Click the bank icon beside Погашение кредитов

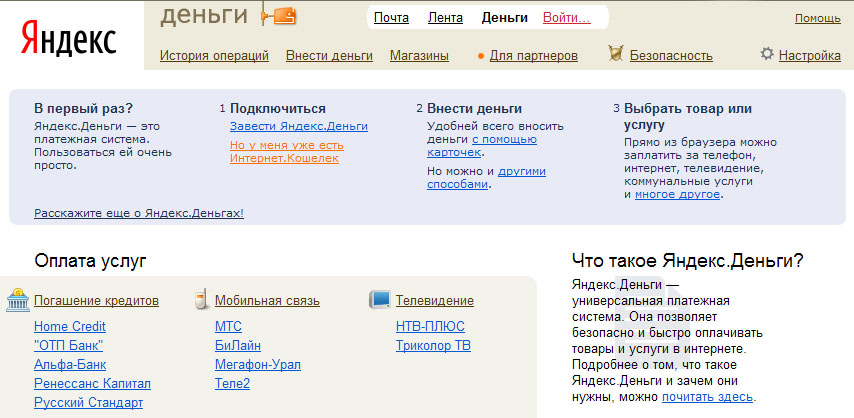coord(18,300)
